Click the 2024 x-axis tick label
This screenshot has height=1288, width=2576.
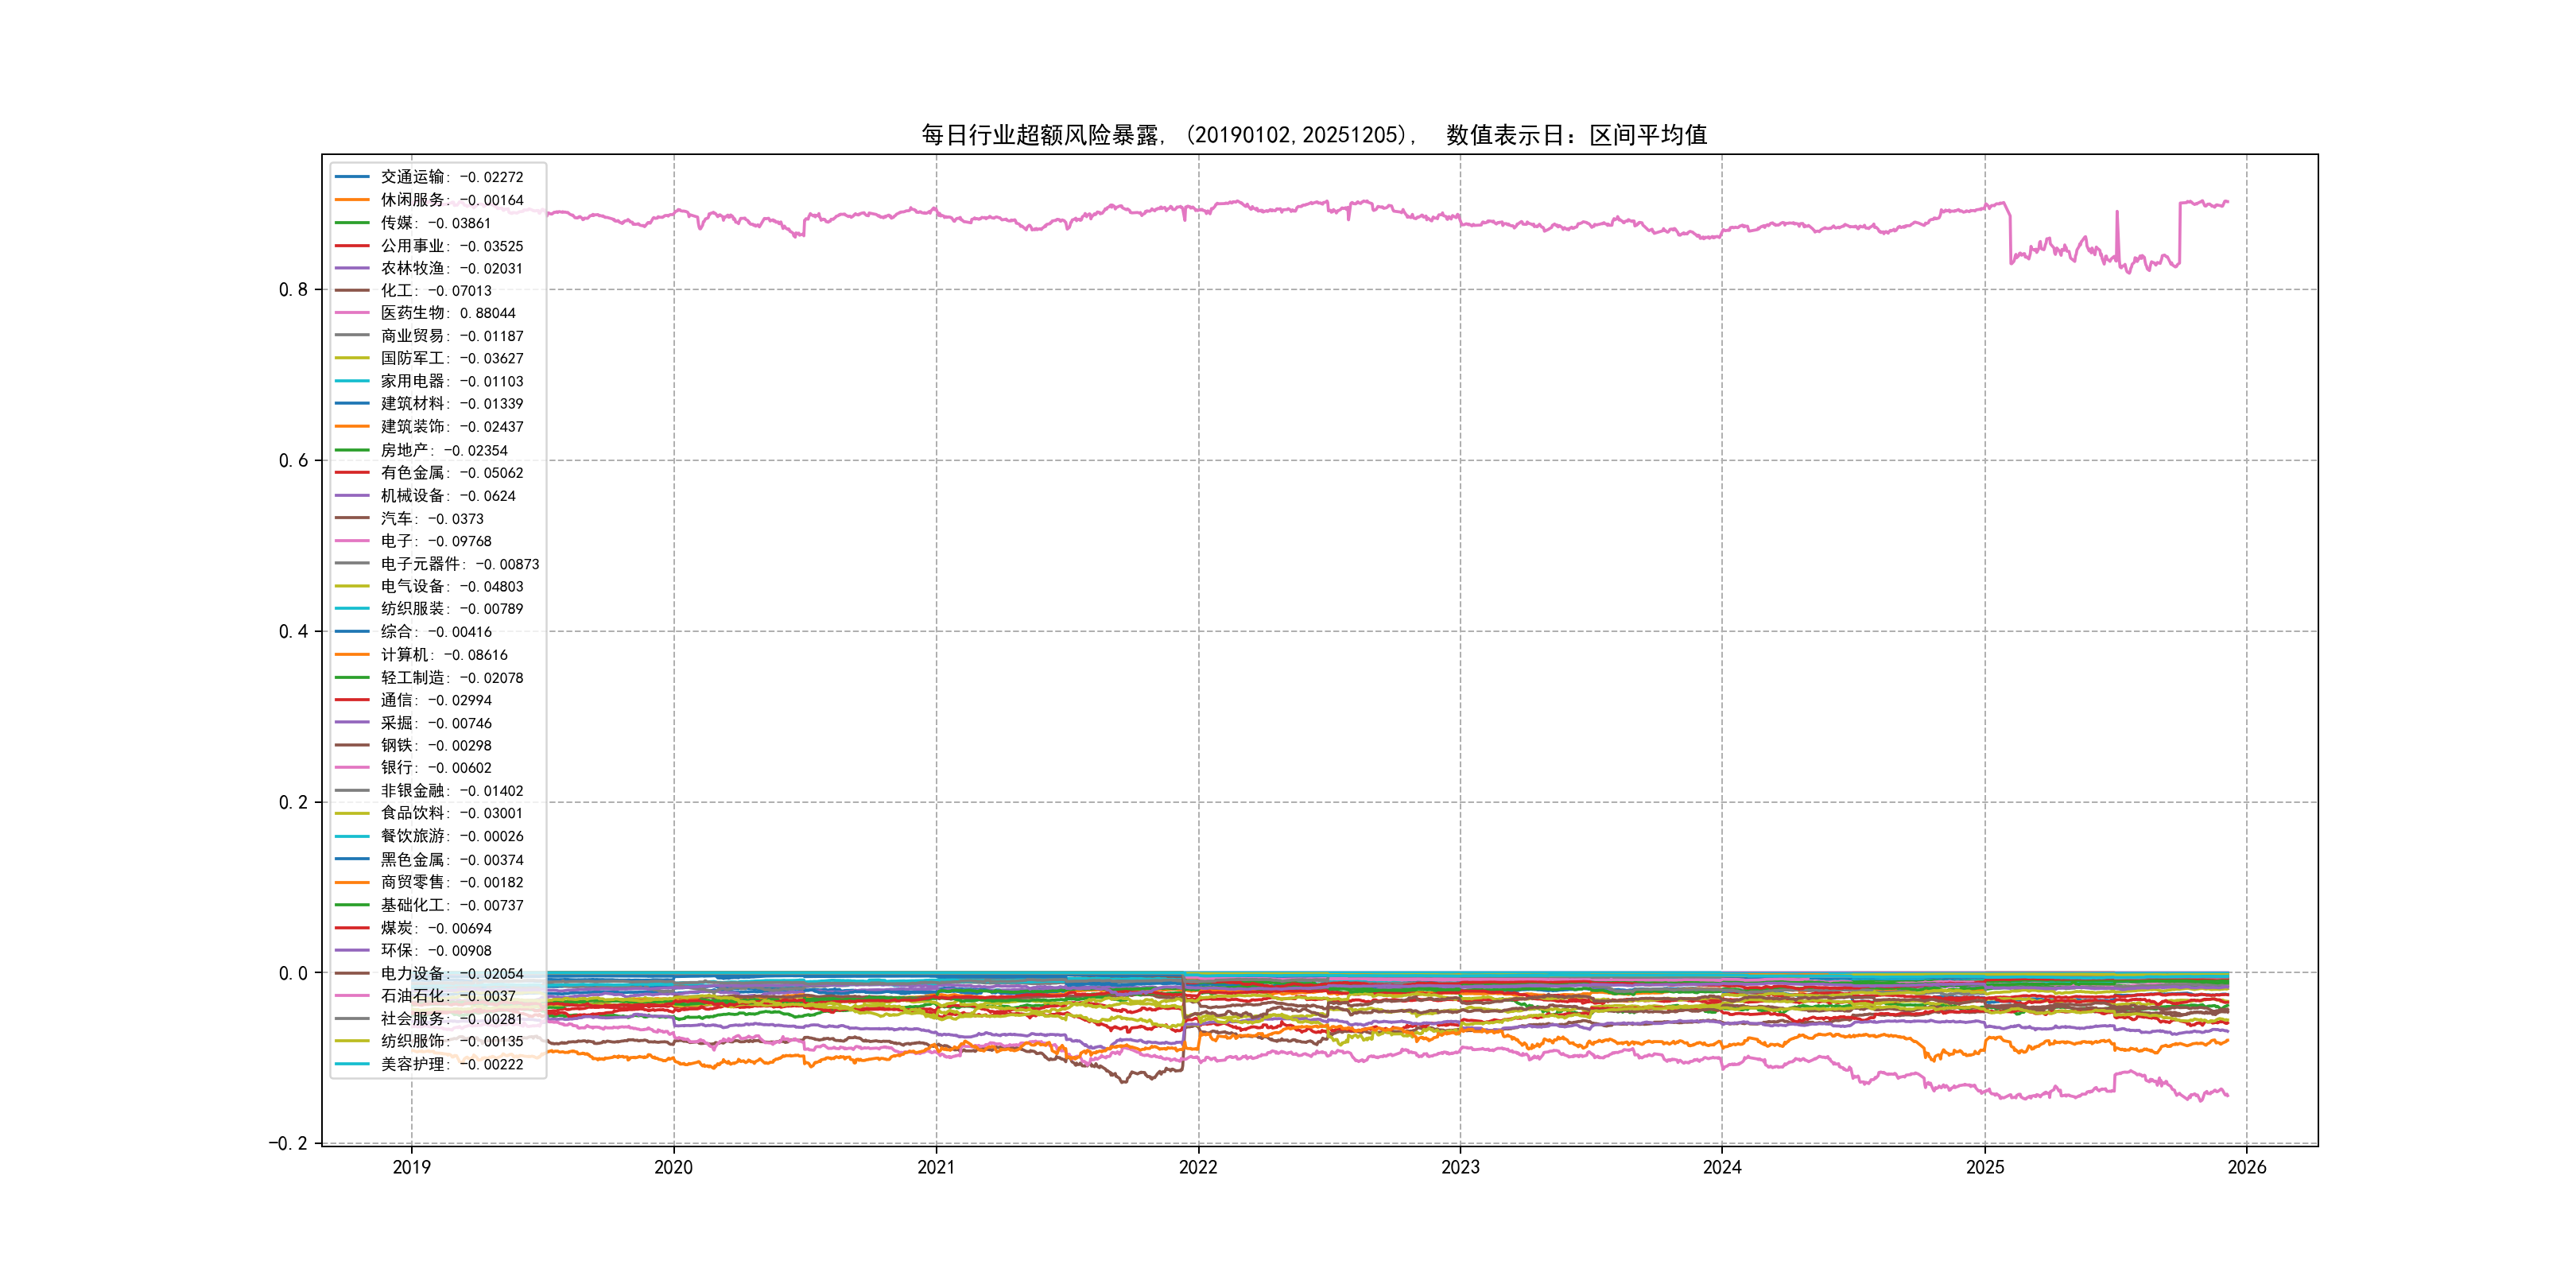pos(1722,1167)
